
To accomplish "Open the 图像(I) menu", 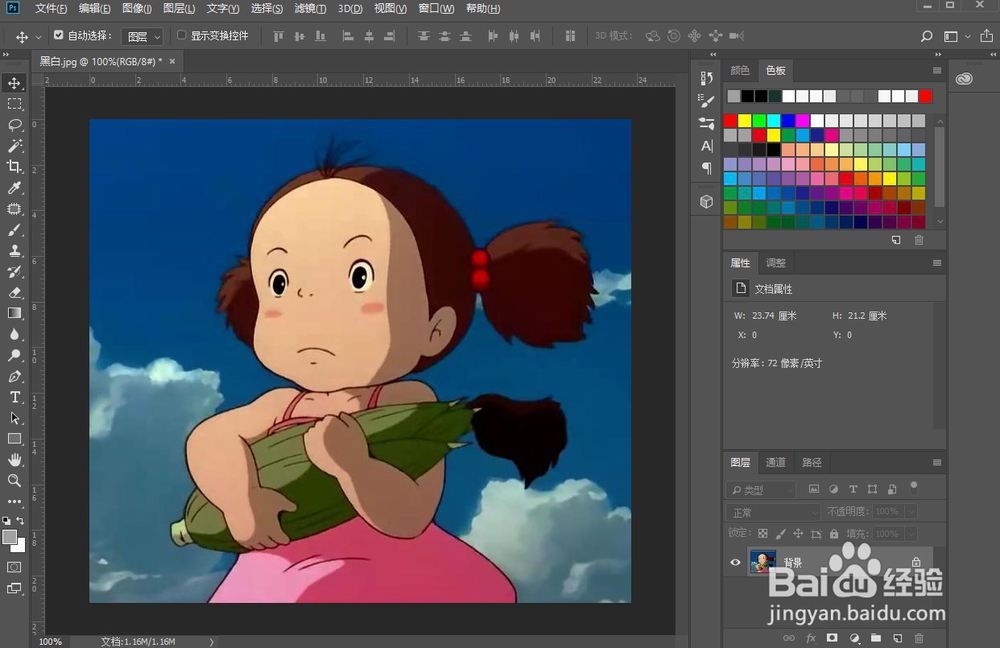I will point(136,9).
